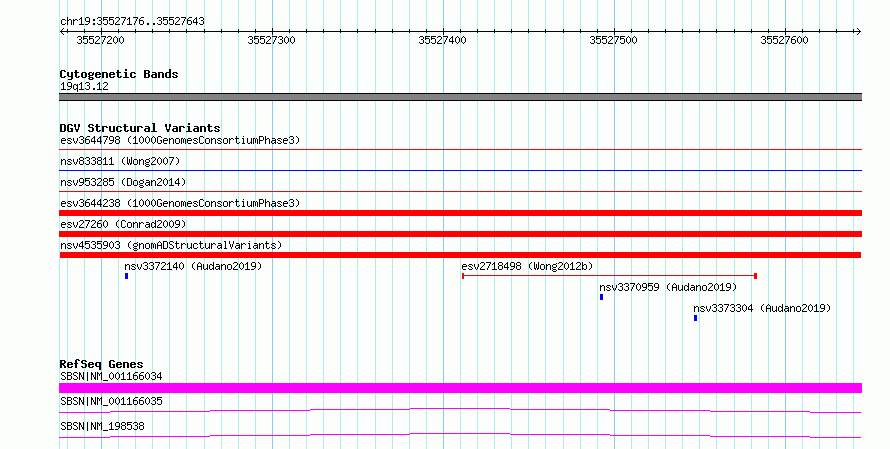Open variant esv2718498 (Wong2012b) label
This screenshot has width=890, height=449.
pos(527,266)
